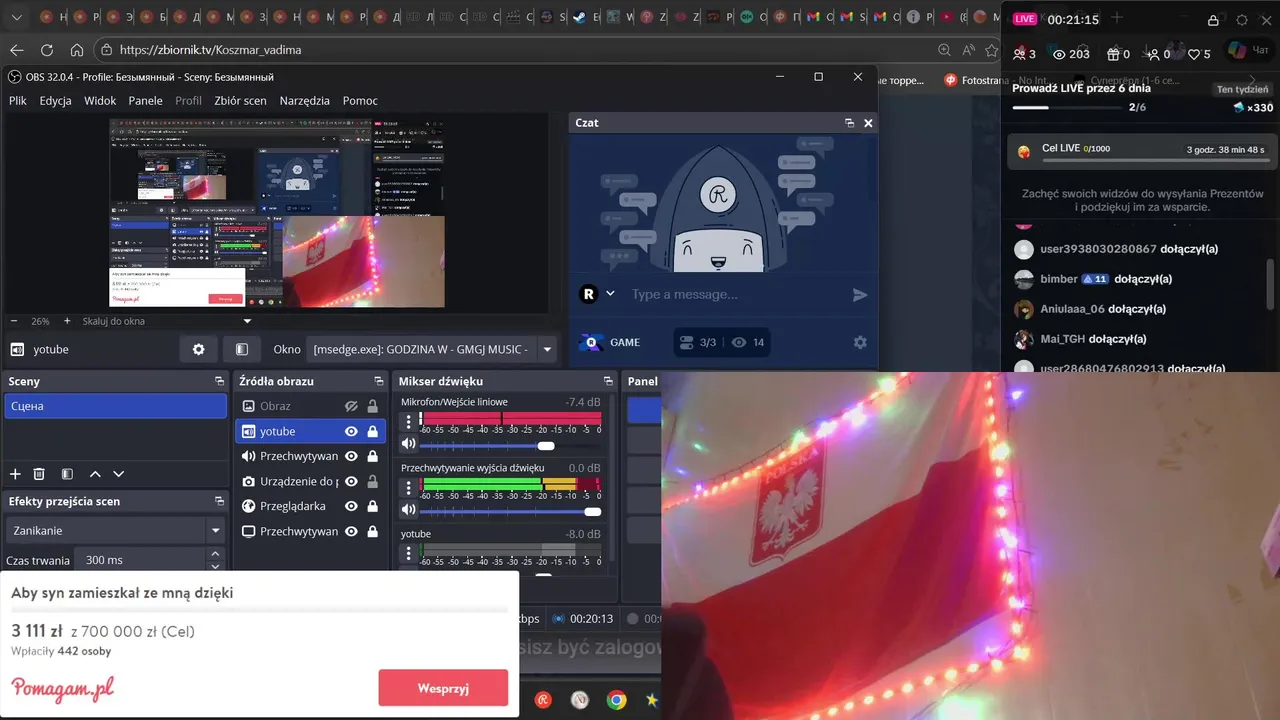Open the Pomoc menu

pyautogui.click(x=360, y=100)
